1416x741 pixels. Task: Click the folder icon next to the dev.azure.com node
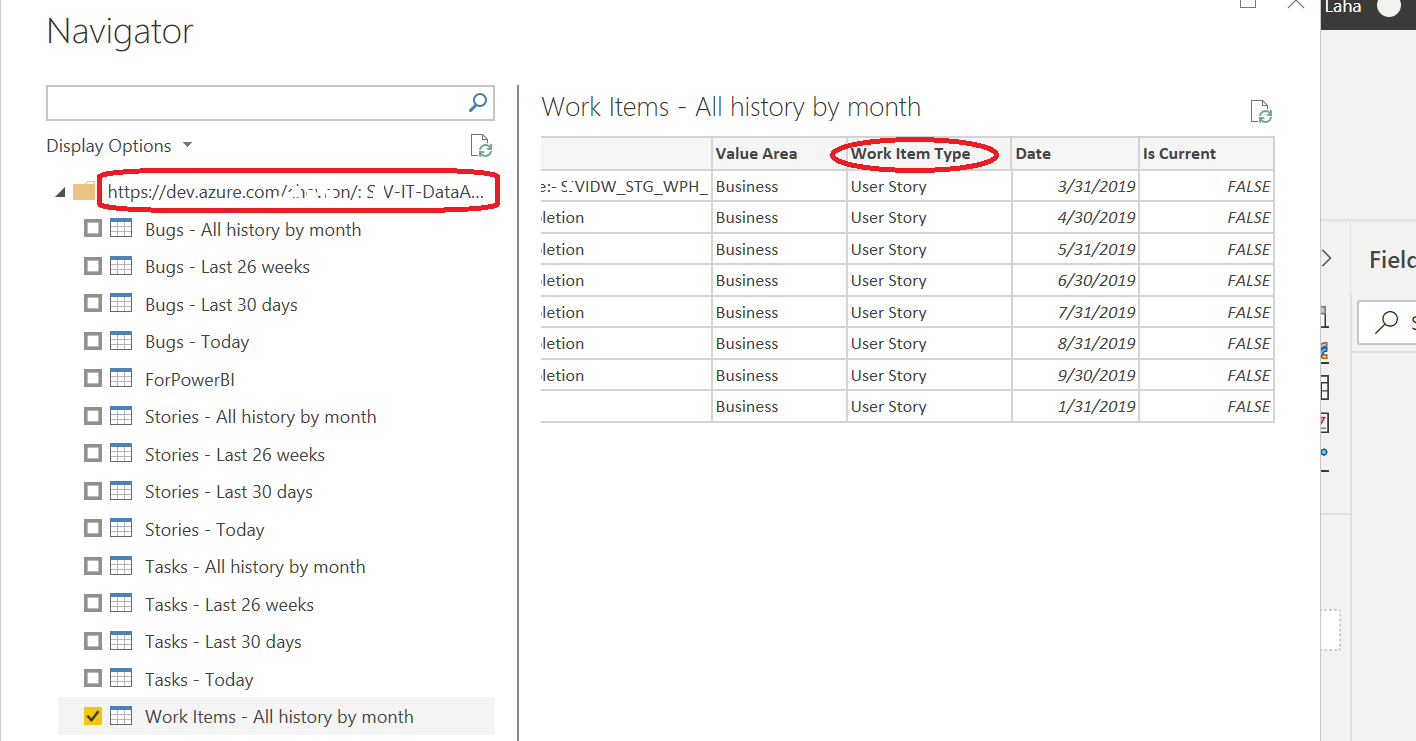pyautogui.click(x=83, y=190)
